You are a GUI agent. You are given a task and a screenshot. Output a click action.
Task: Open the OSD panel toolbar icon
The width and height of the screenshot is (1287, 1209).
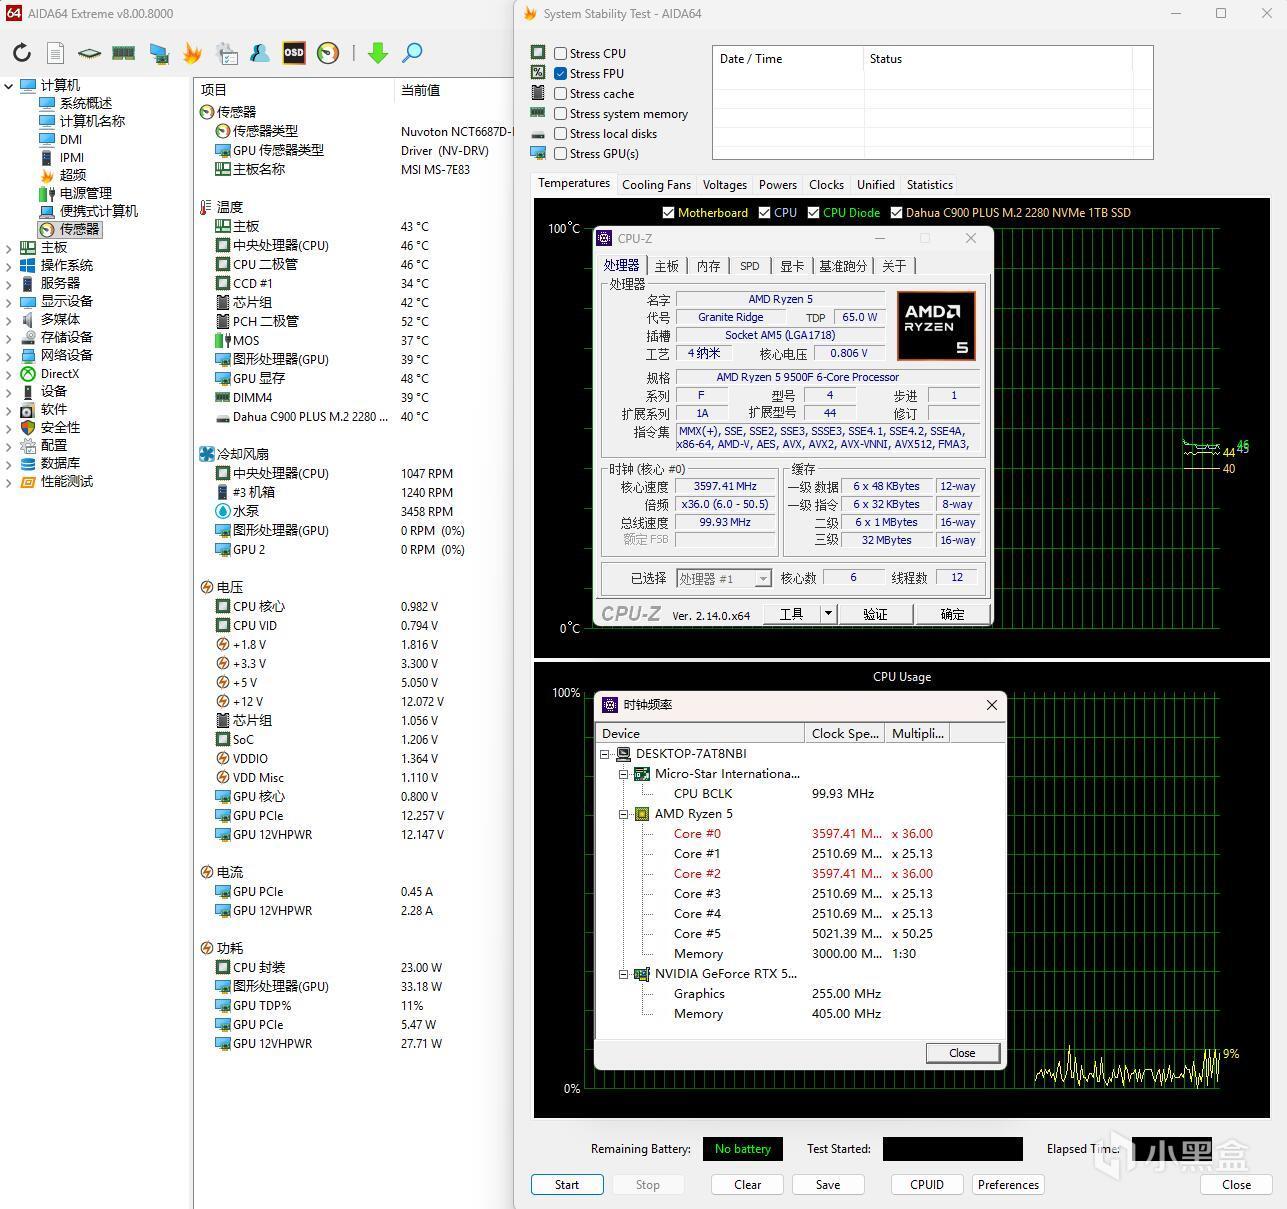(294, 53)
